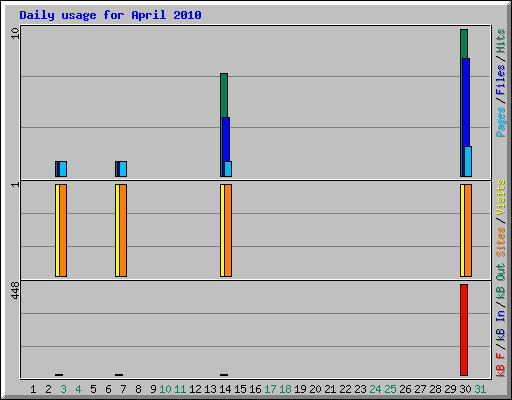
Task: Click the small black kB mark for day 14
Action: pos(224,375)
